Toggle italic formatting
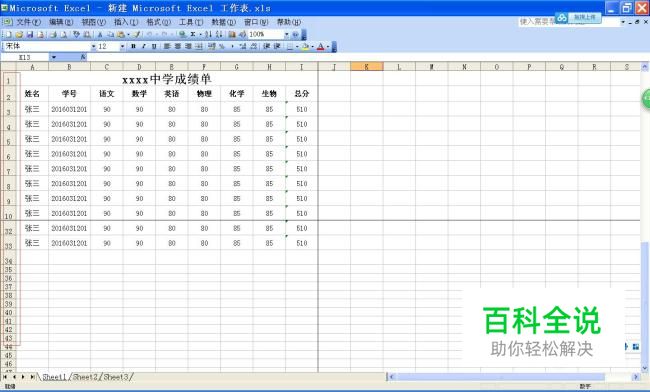This screenshot has height=392, width=650. pos(143,46)
